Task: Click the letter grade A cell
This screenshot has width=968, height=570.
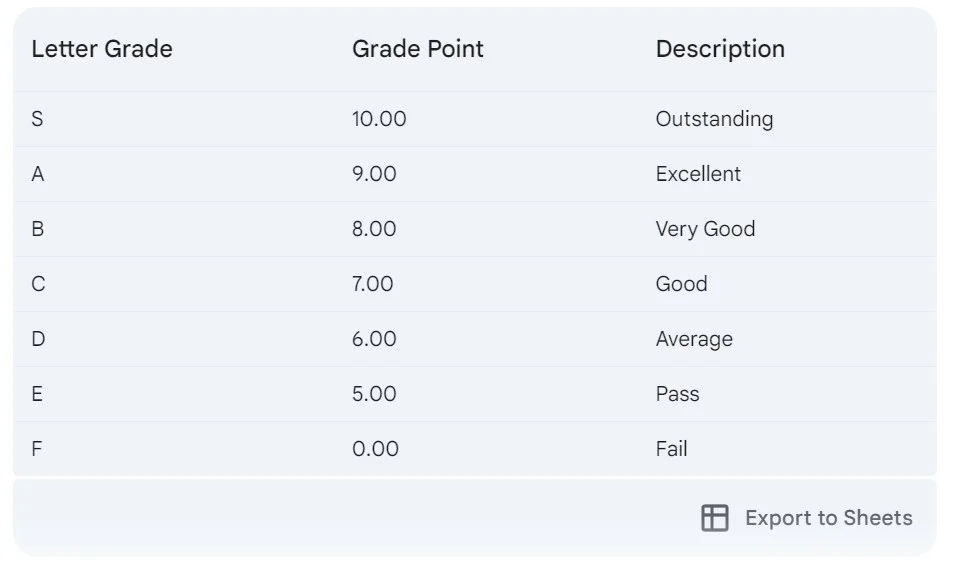Action: 38,174
